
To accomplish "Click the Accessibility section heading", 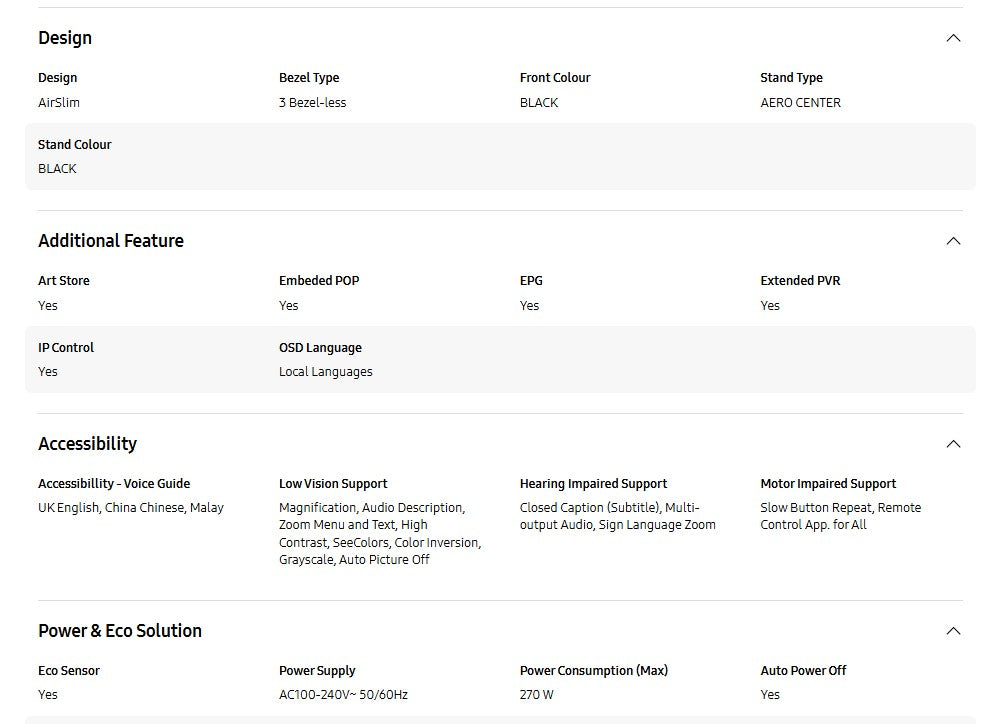I will pyautogui.click(x=87, y=444).
